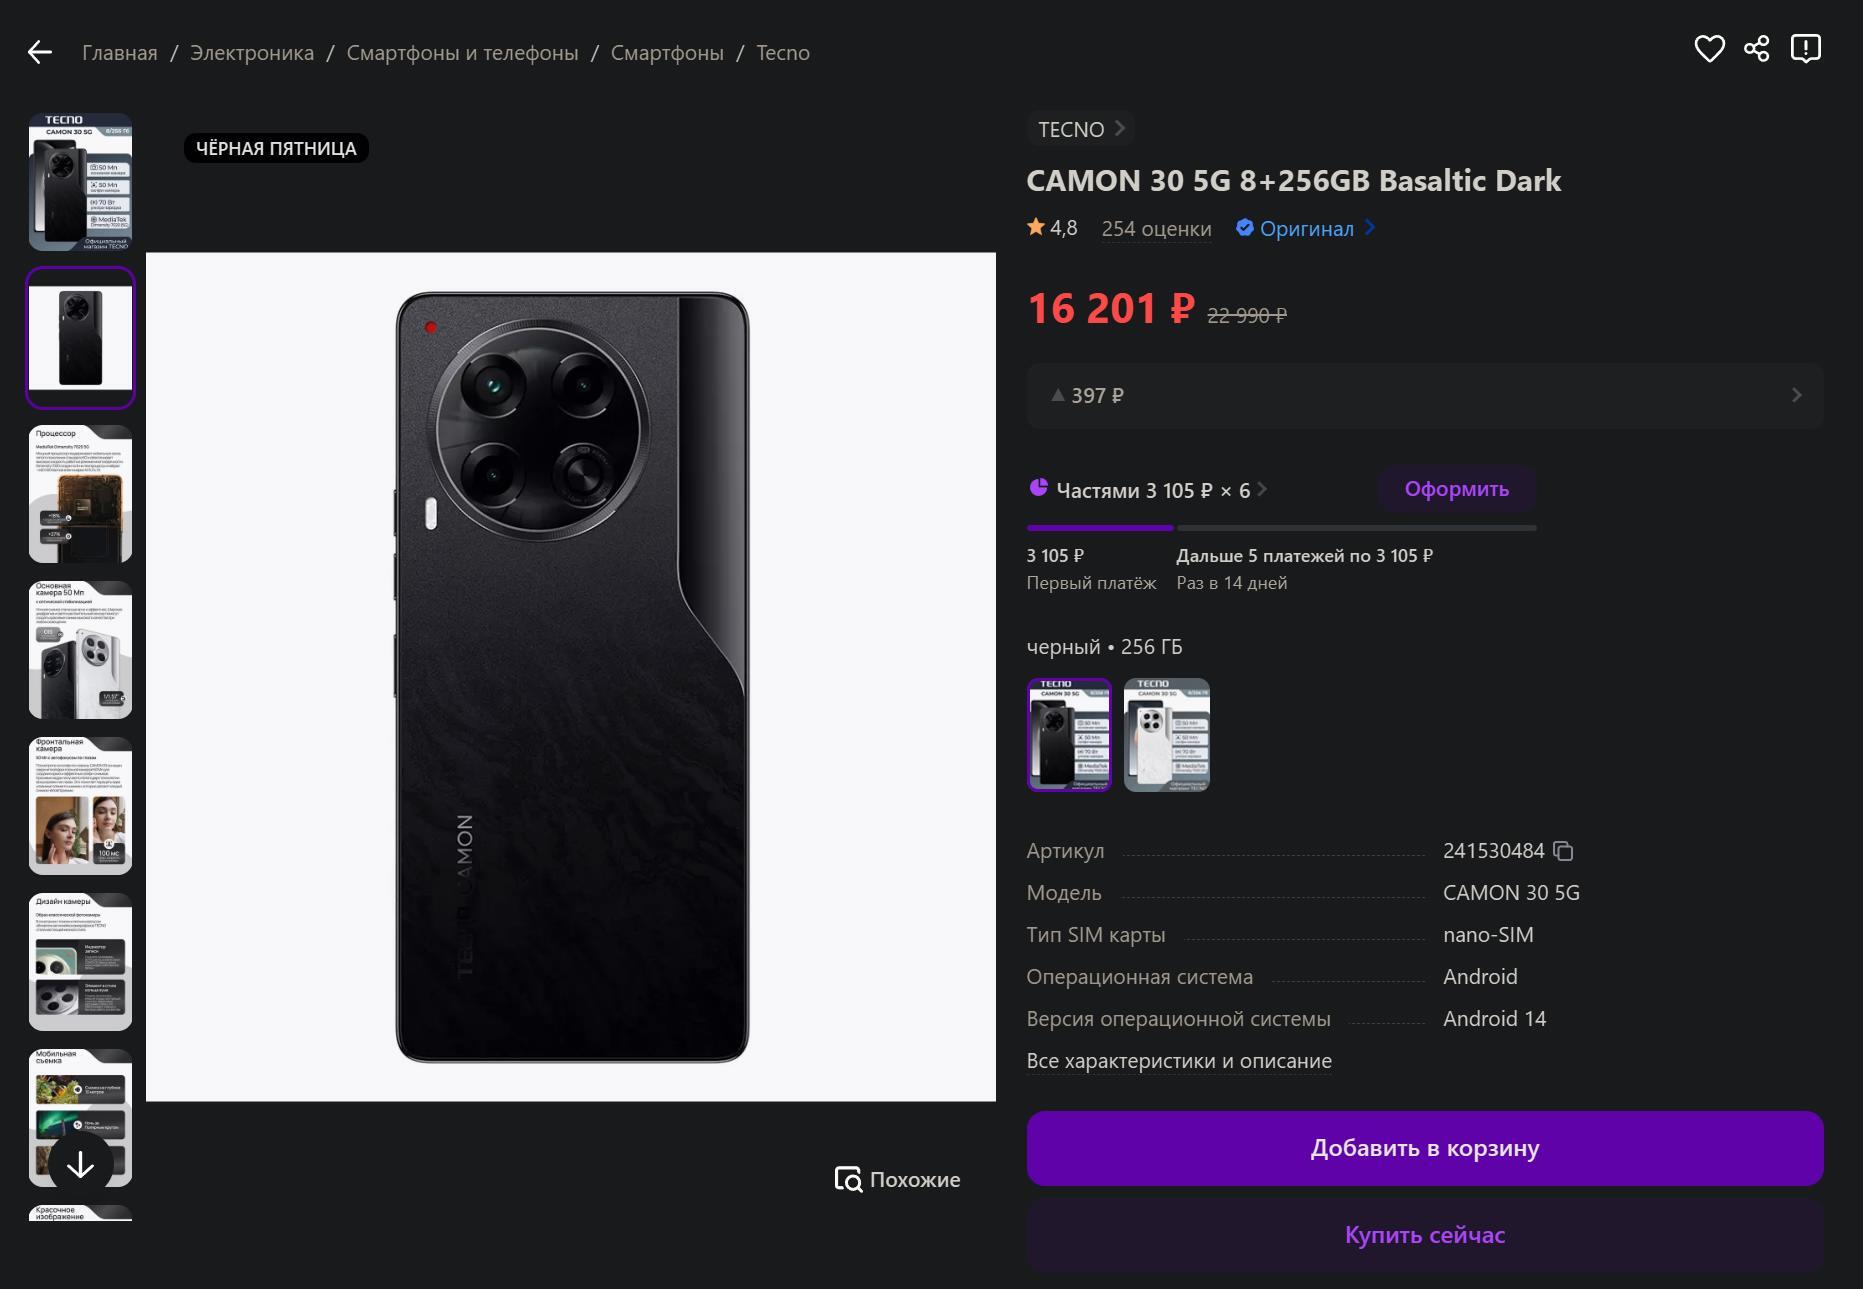The image size is (1863, 1289).
Task: Select the black color variant
Action: [x=1069, y=735]
